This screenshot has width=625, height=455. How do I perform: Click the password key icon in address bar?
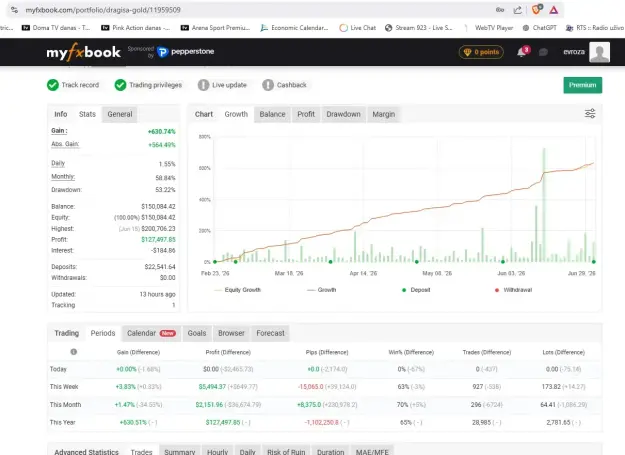(500, 10)
